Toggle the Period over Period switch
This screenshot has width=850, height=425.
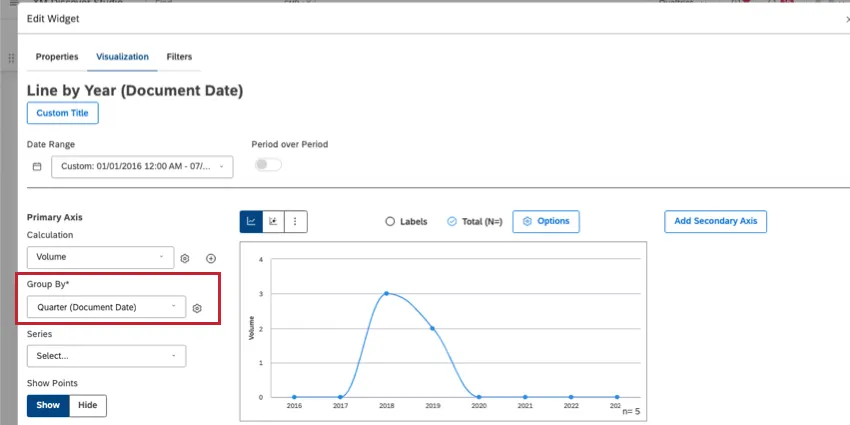click(x=268, y=165)
